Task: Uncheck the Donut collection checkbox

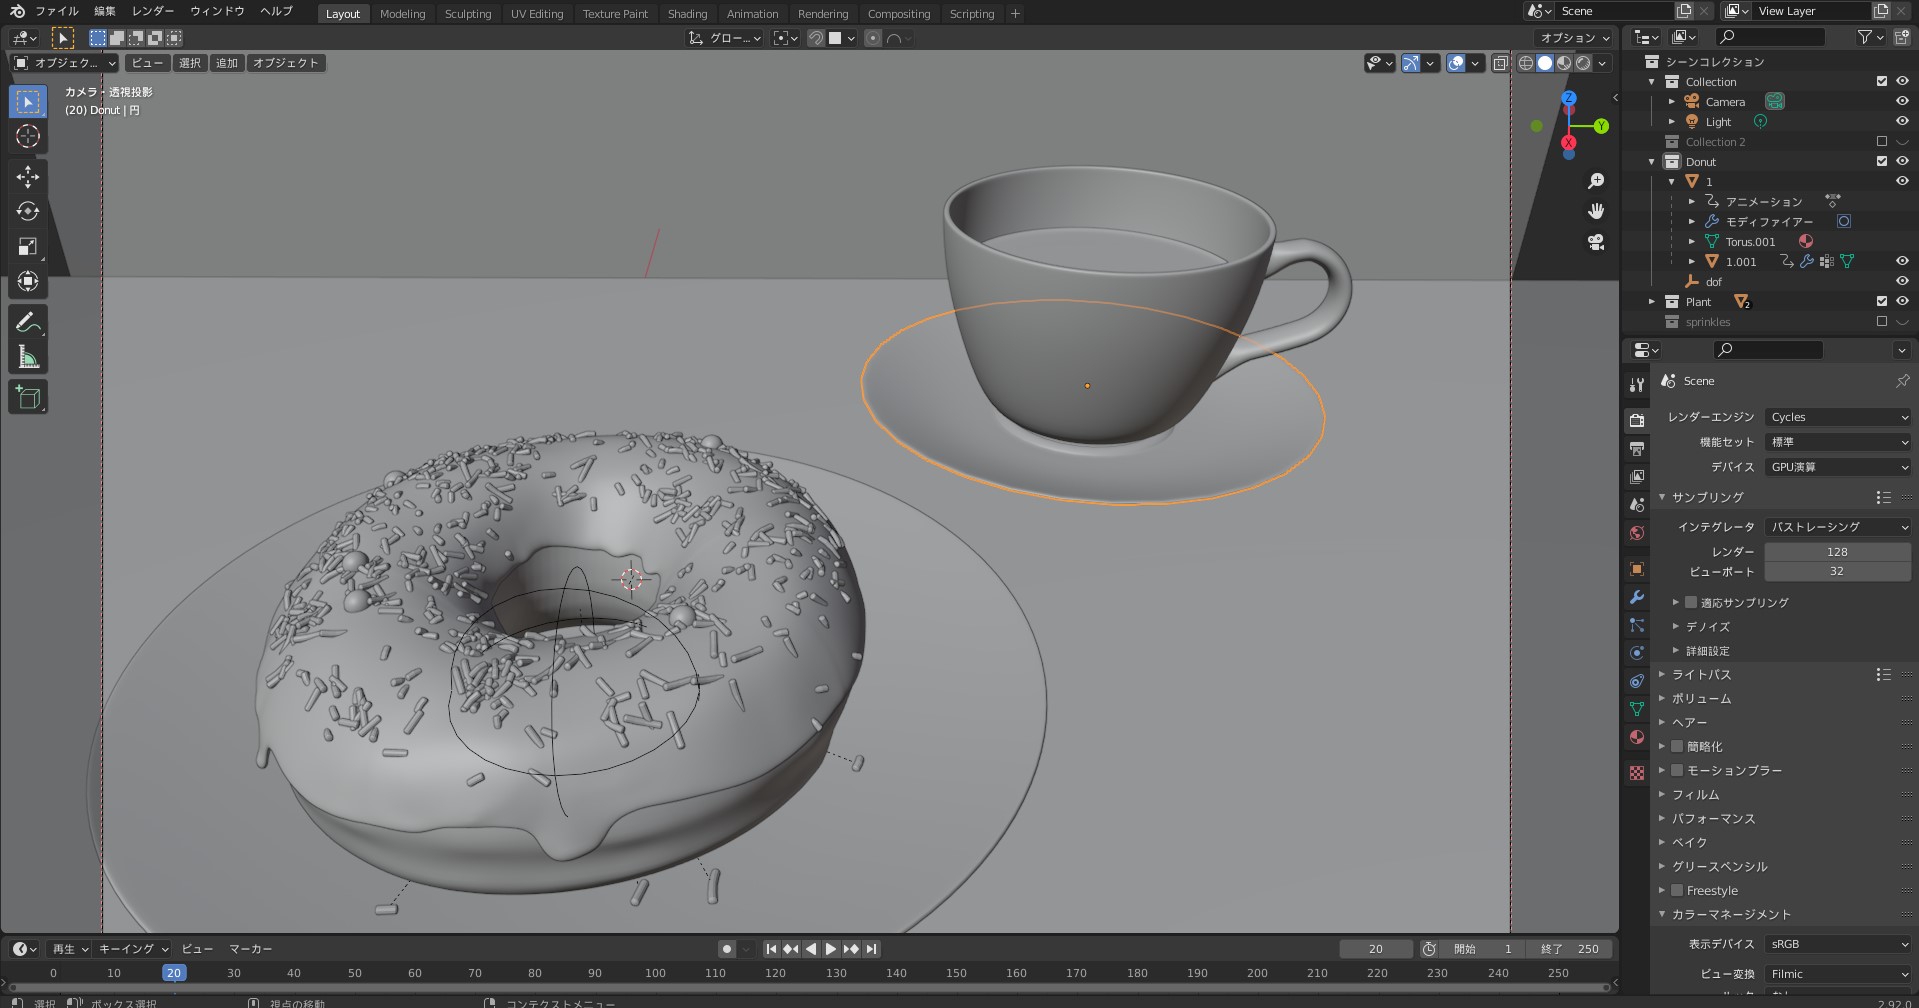Action: 1882,161
